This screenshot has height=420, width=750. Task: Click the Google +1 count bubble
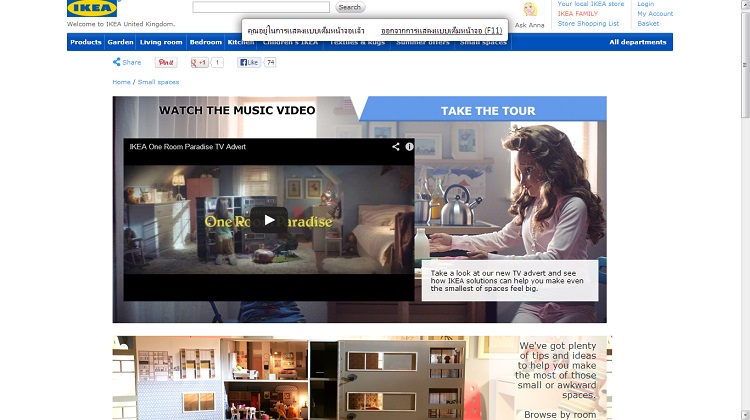(x=217, y=62)
